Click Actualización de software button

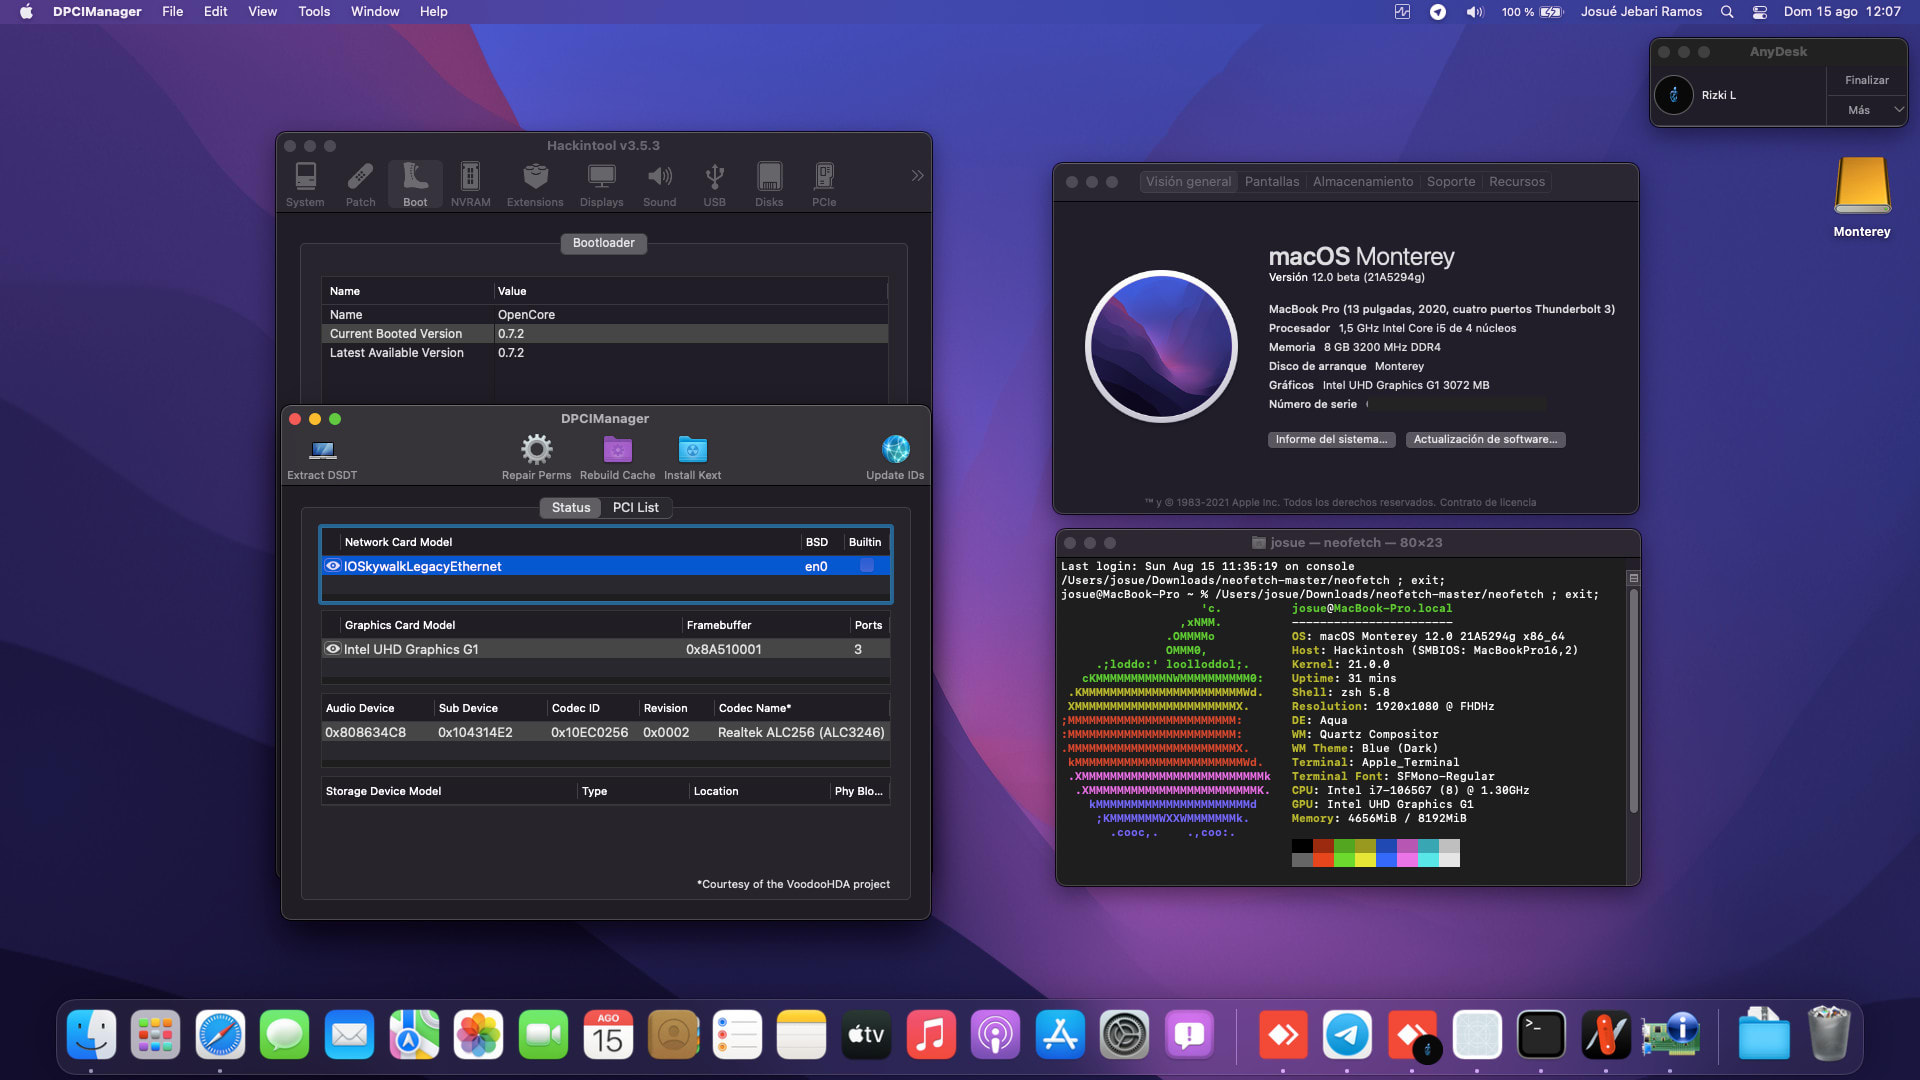pyautogui.click(x=1485, y=440)
